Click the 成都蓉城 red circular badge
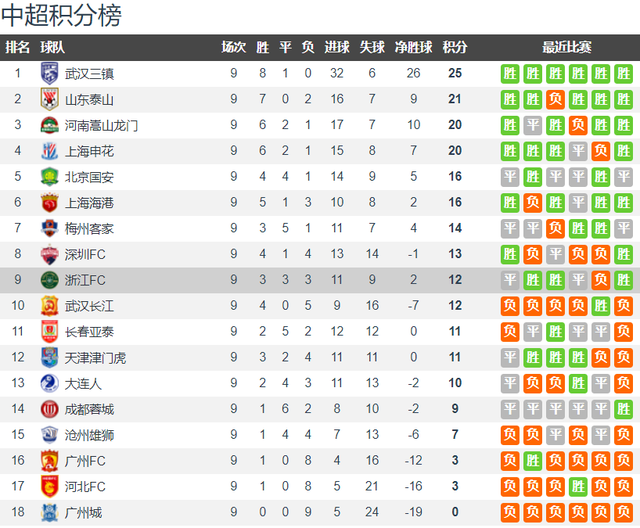This screenshot has height=528, width=640. (49, 409)
